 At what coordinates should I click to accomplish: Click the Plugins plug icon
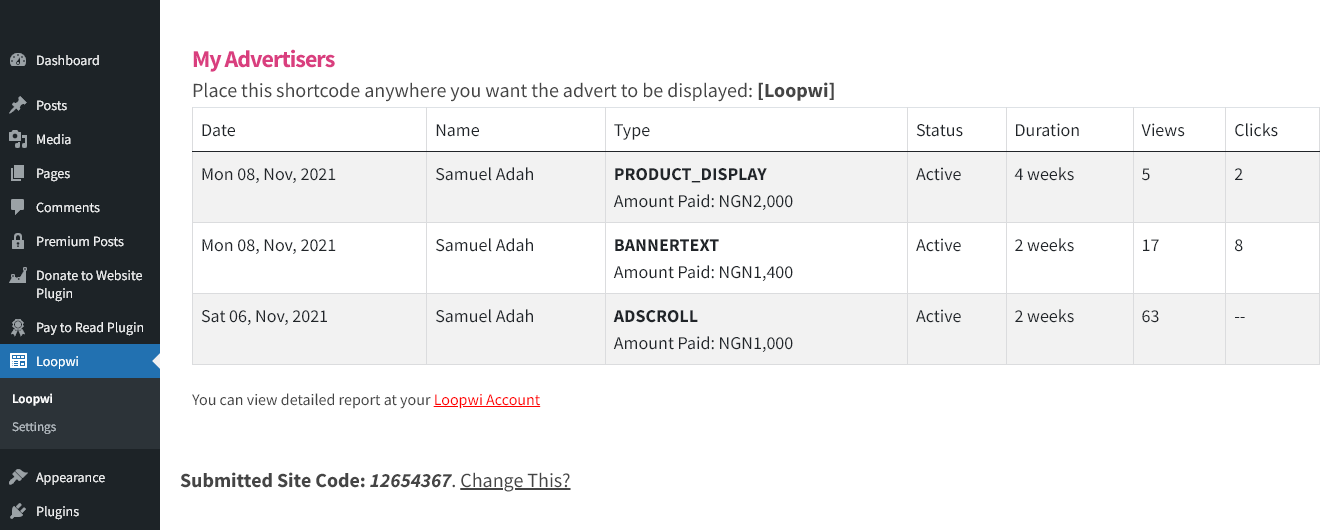click(x=18, y=511)
